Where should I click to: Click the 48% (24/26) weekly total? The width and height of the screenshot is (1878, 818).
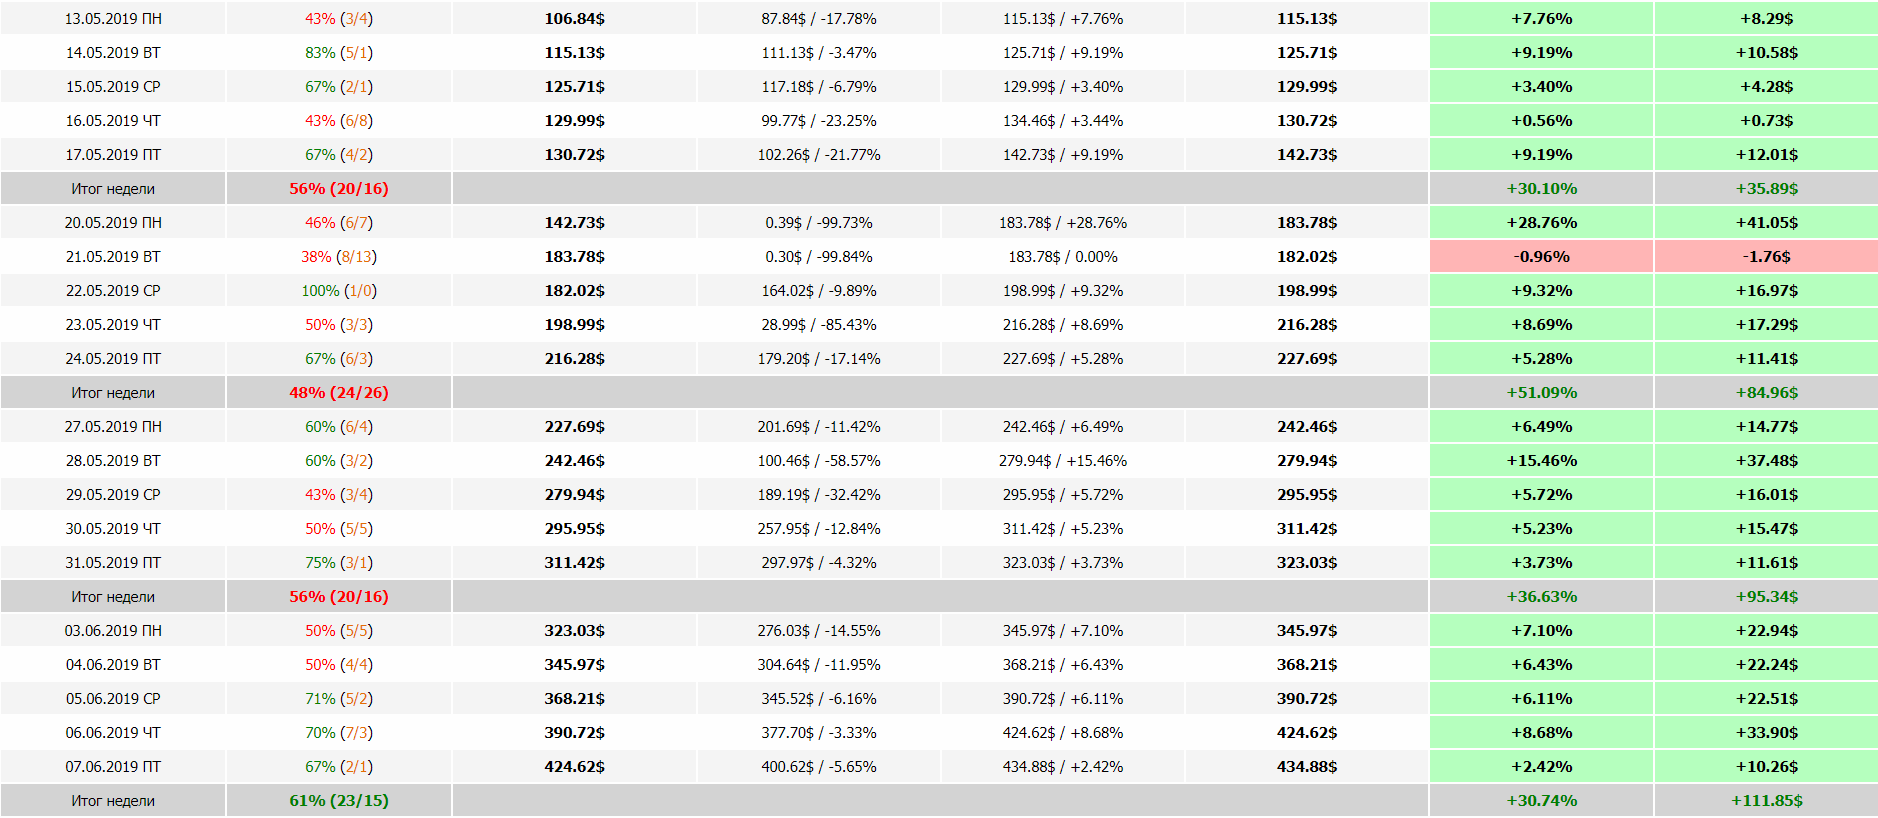pos(339,393)
